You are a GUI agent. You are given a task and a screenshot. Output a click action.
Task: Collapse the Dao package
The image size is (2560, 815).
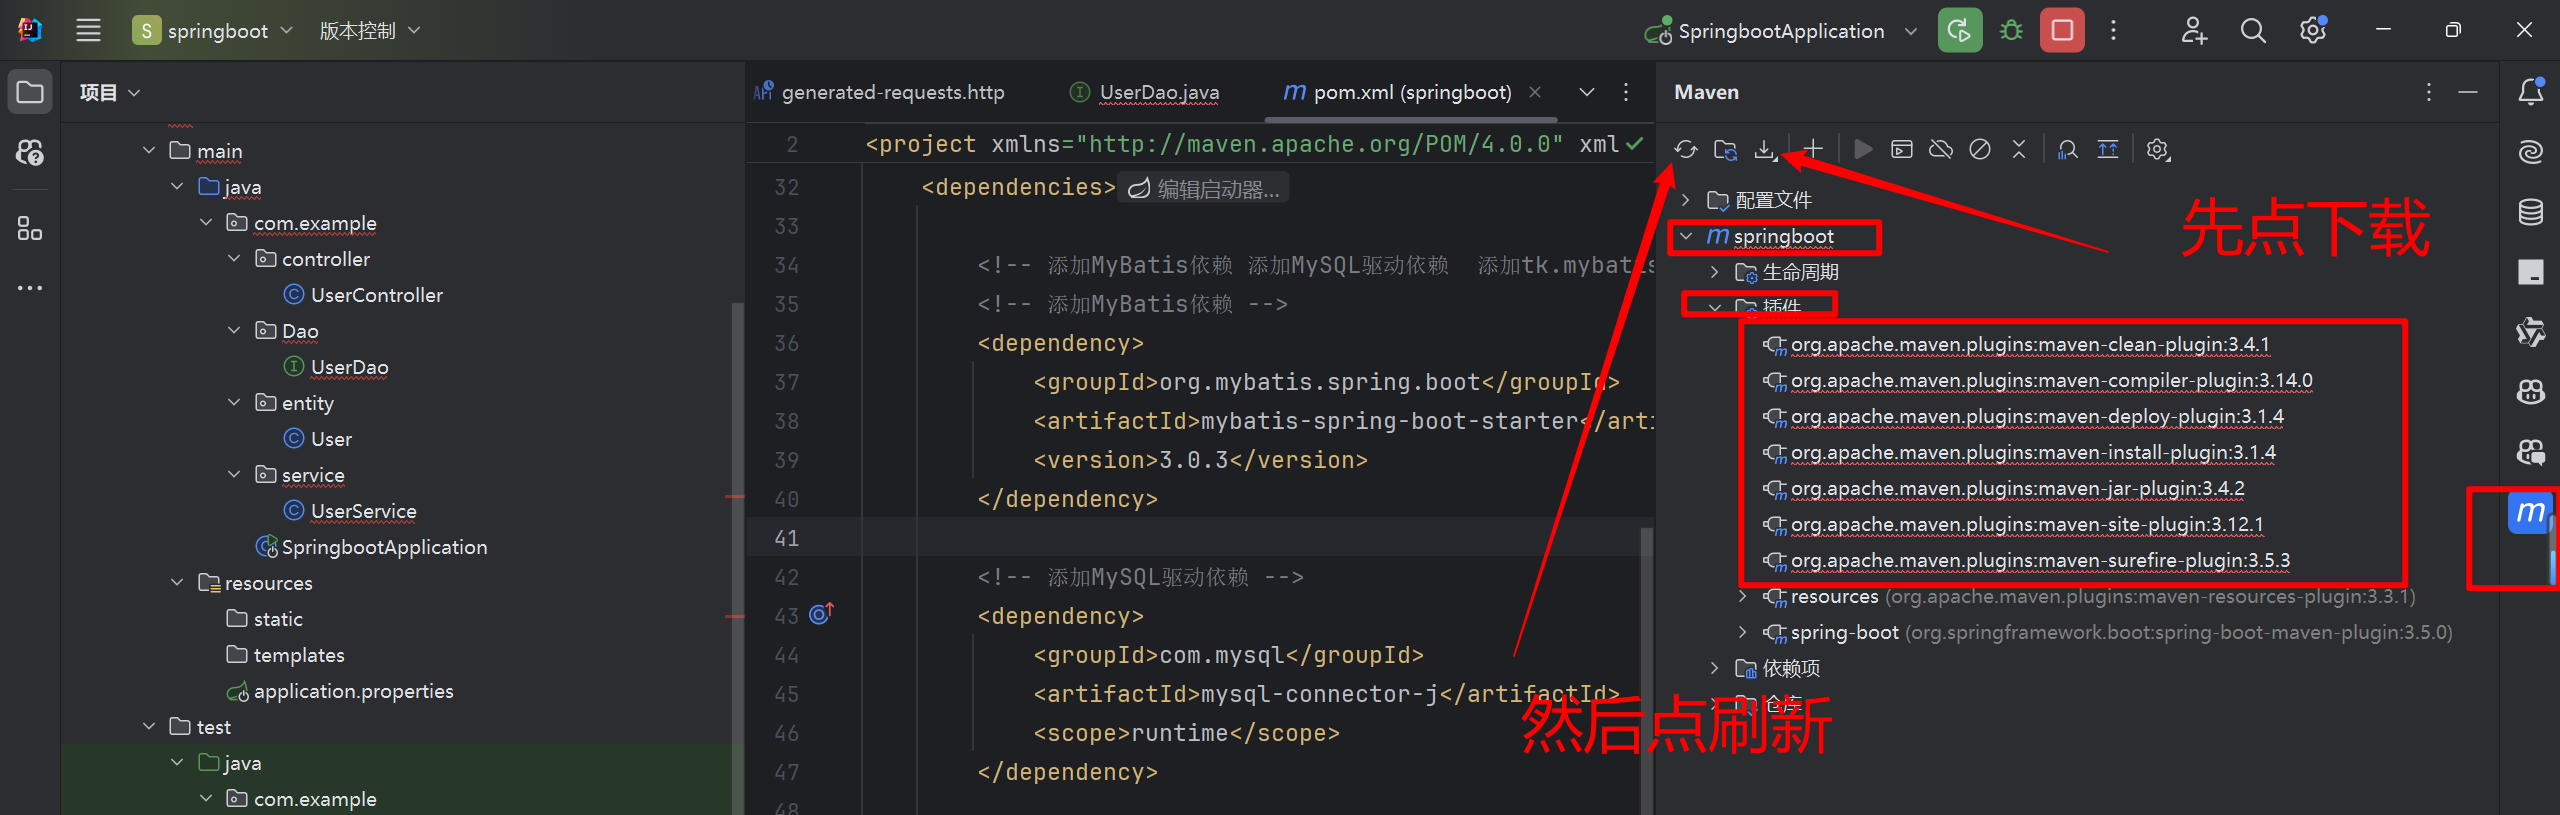click(234, 330)
